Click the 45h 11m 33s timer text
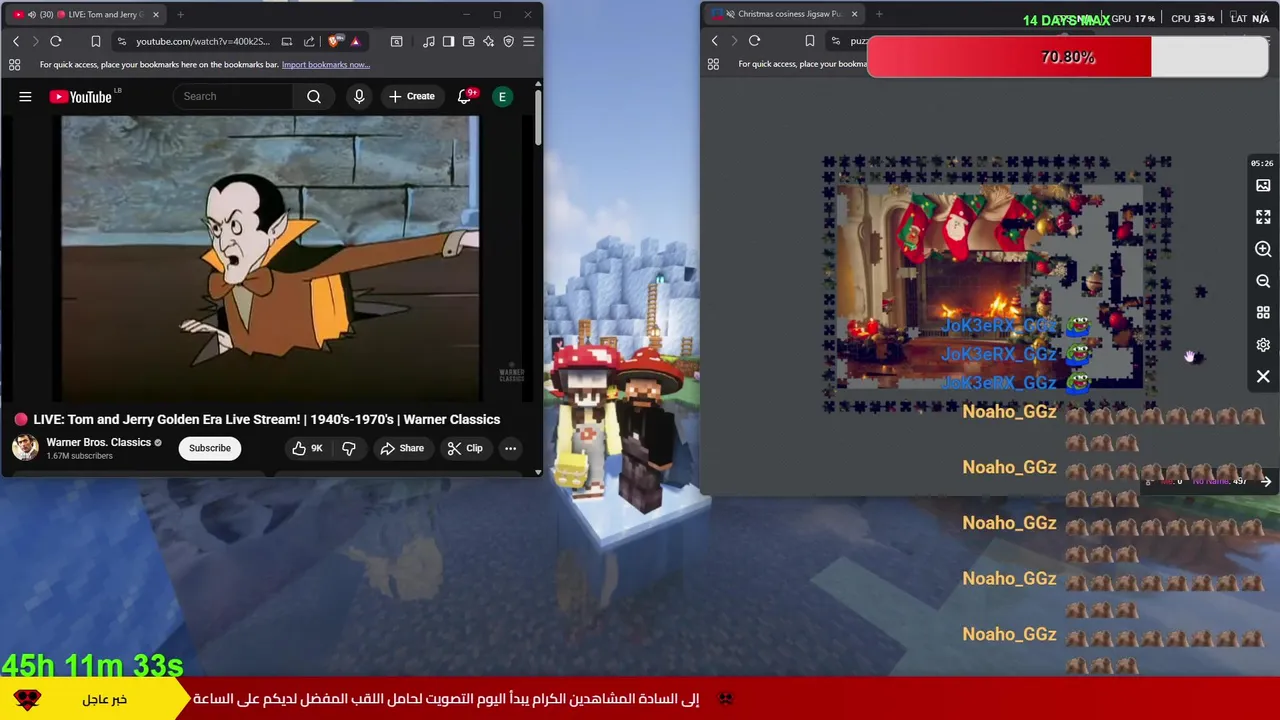The height and width of the screenshot is (720, 1280). [93, 665]
